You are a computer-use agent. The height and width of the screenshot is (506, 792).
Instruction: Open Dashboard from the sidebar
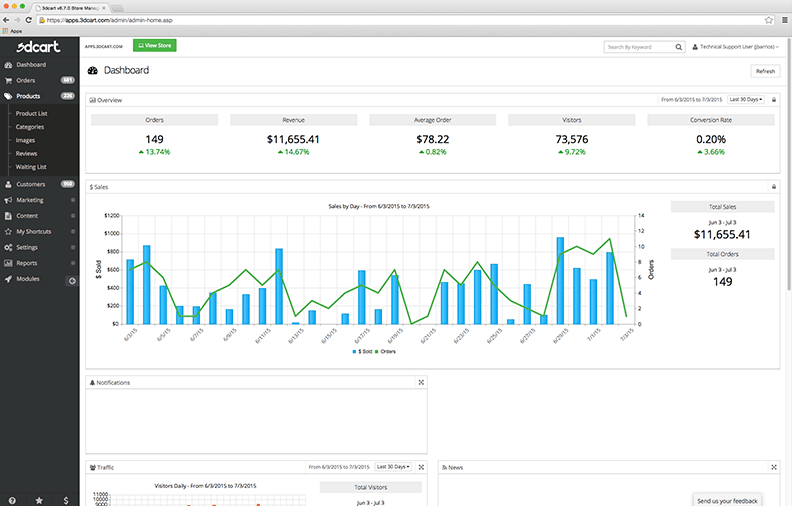coord(31,65)
